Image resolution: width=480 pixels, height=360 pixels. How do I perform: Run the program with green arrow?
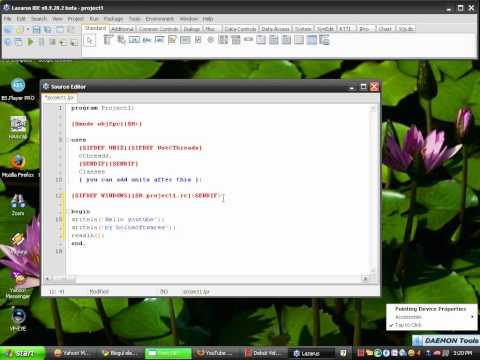[x=30, y=42]
